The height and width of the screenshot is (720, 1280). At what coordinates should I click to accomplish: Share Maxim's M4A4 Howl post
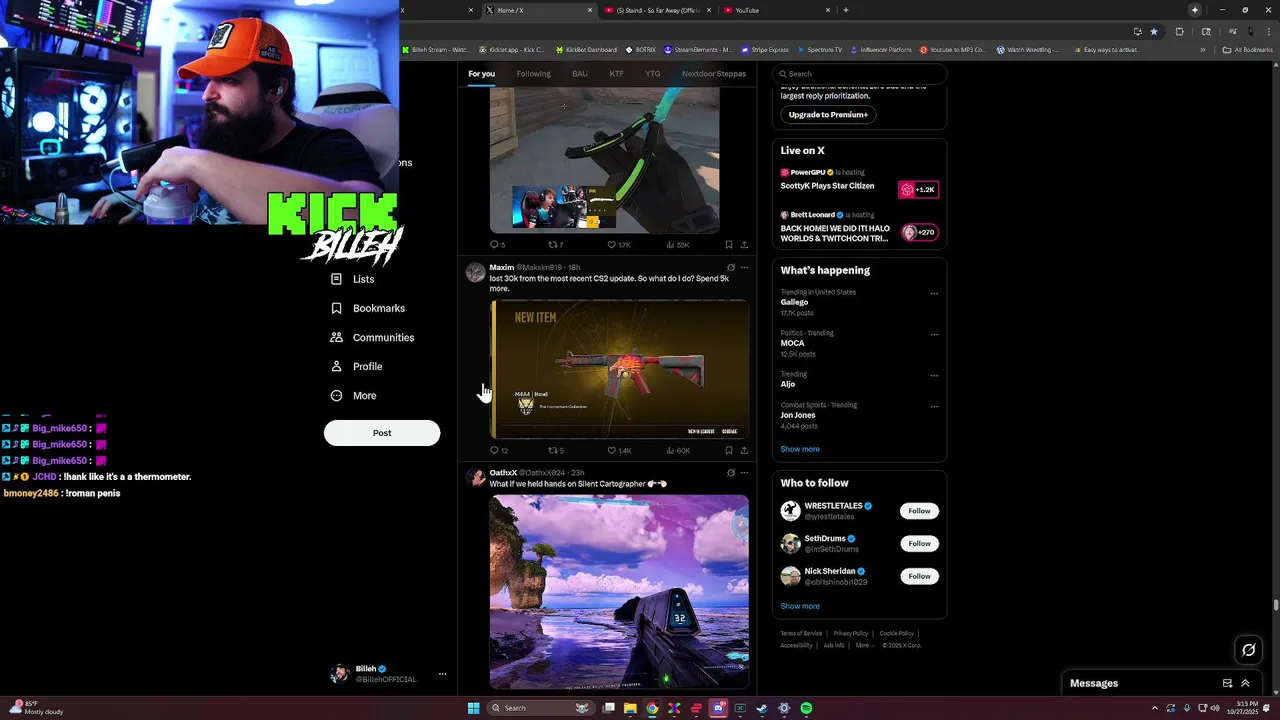(743, 450)
